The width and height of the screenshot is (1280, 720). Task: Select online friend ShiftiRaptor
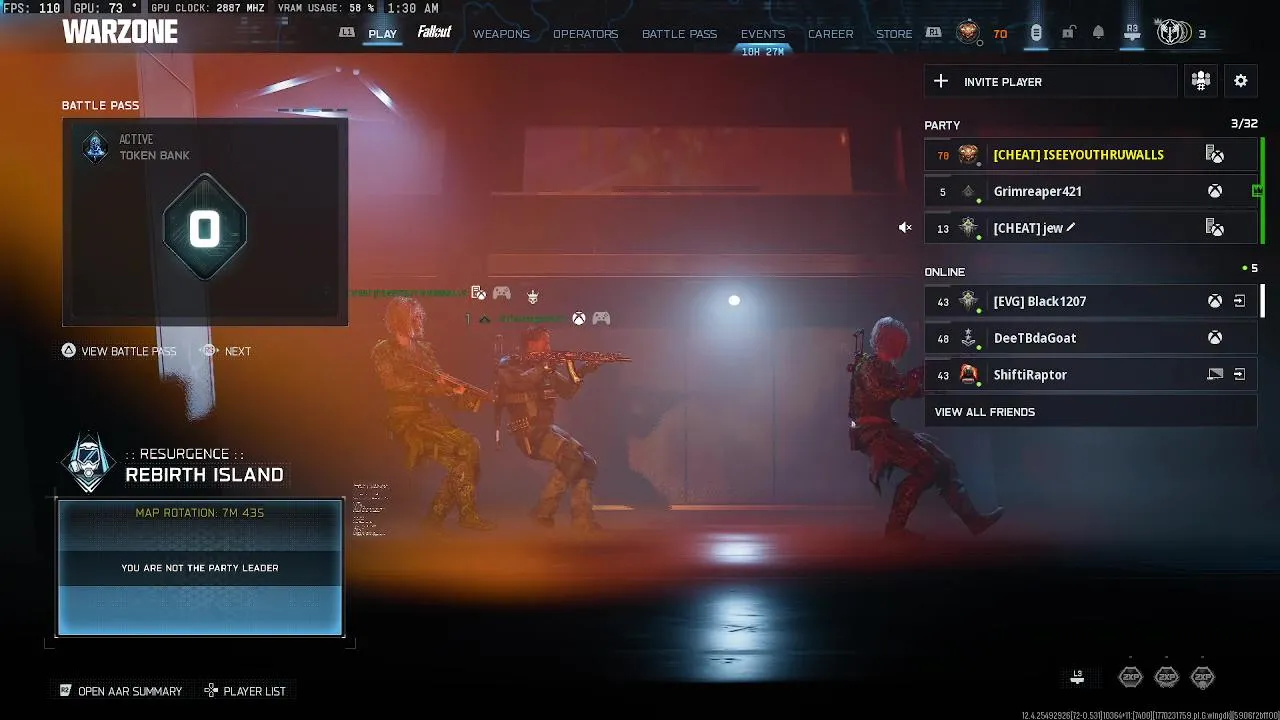1091,375
